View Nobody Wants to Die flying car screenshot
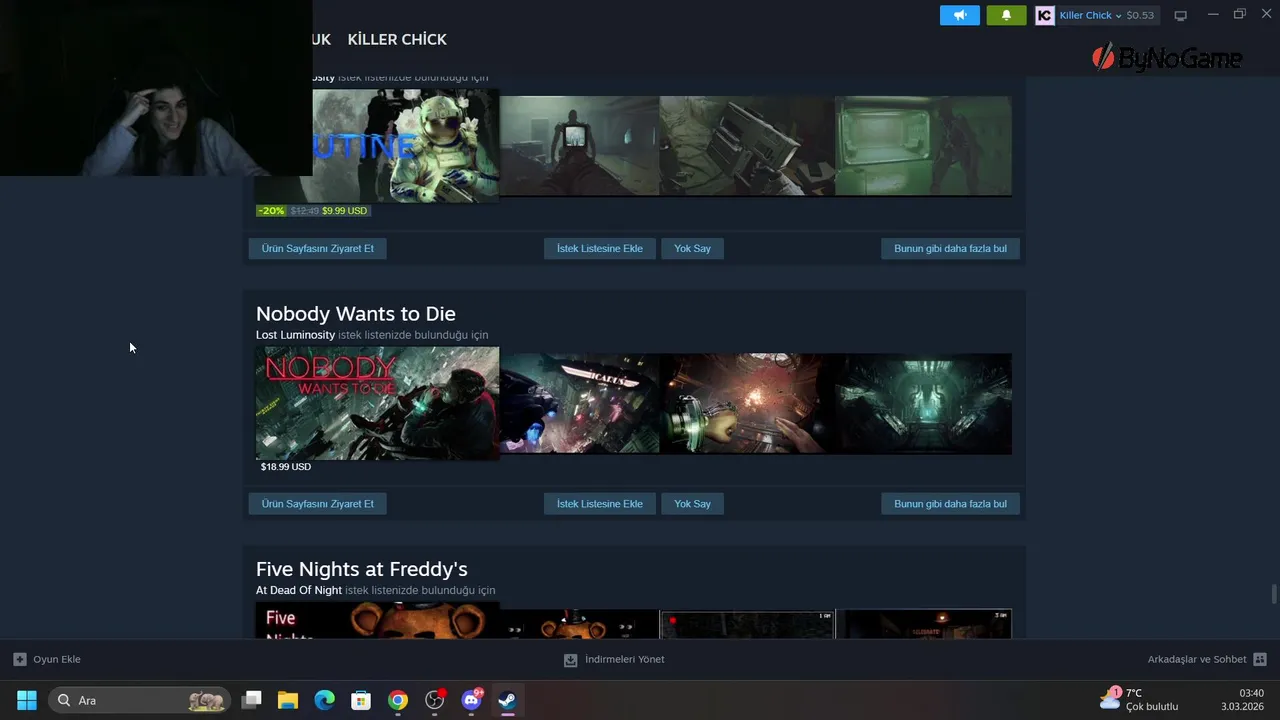This screenshot has width=1280, height=720. click(x=579, y=403)
